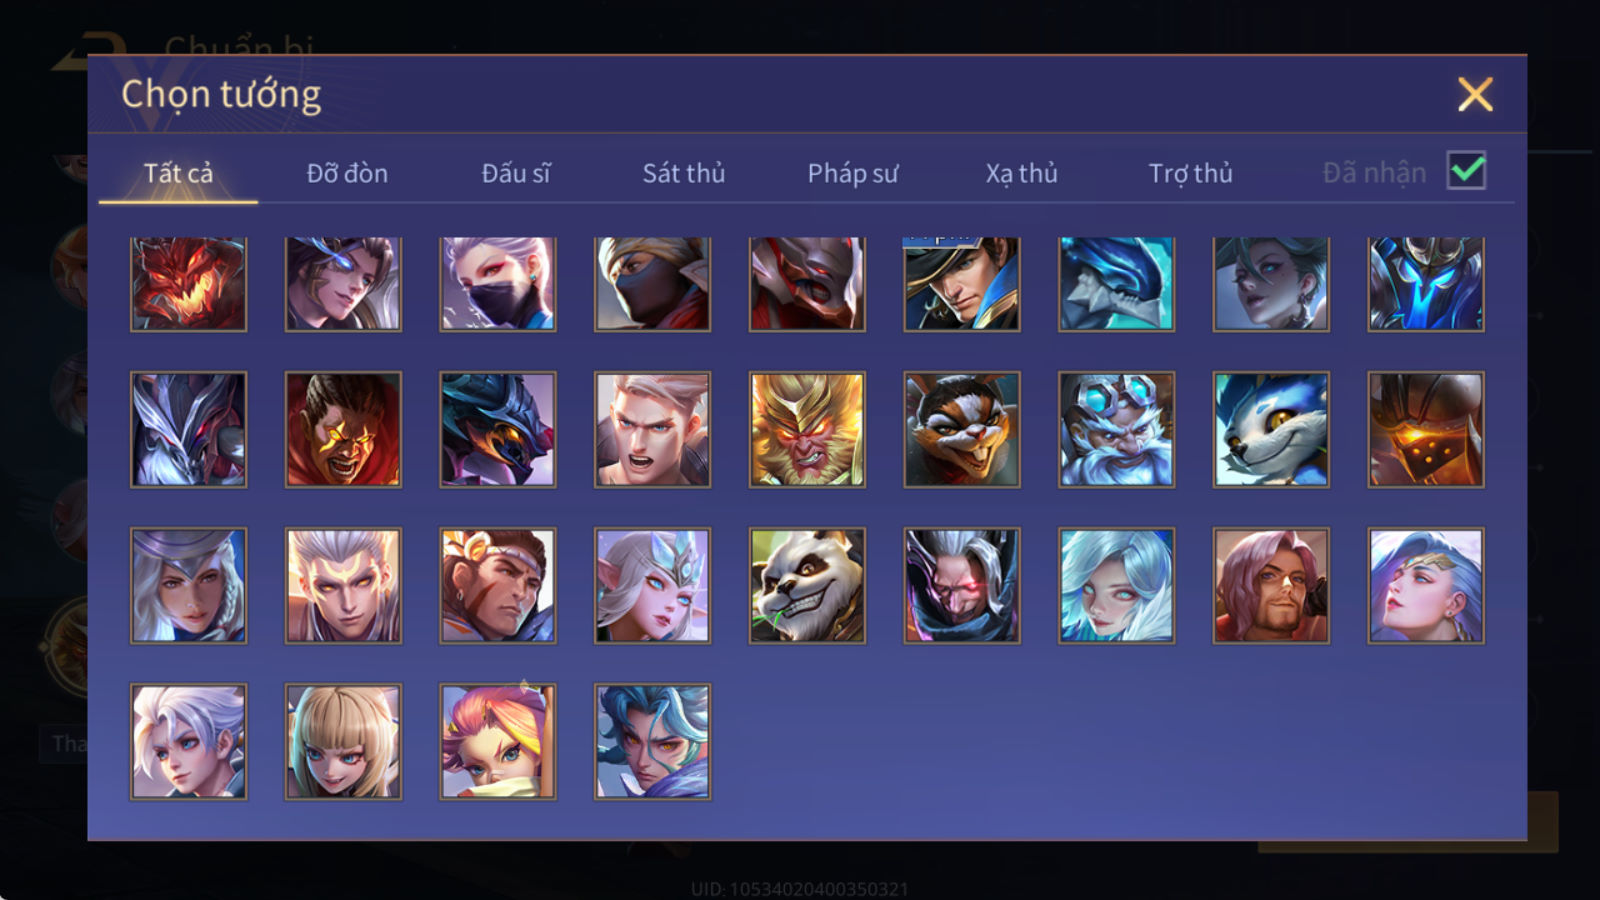Select the masked white-haired female ninja
Screen dimensions: 1600x900
pyautogui.click(x=498, y=284)
